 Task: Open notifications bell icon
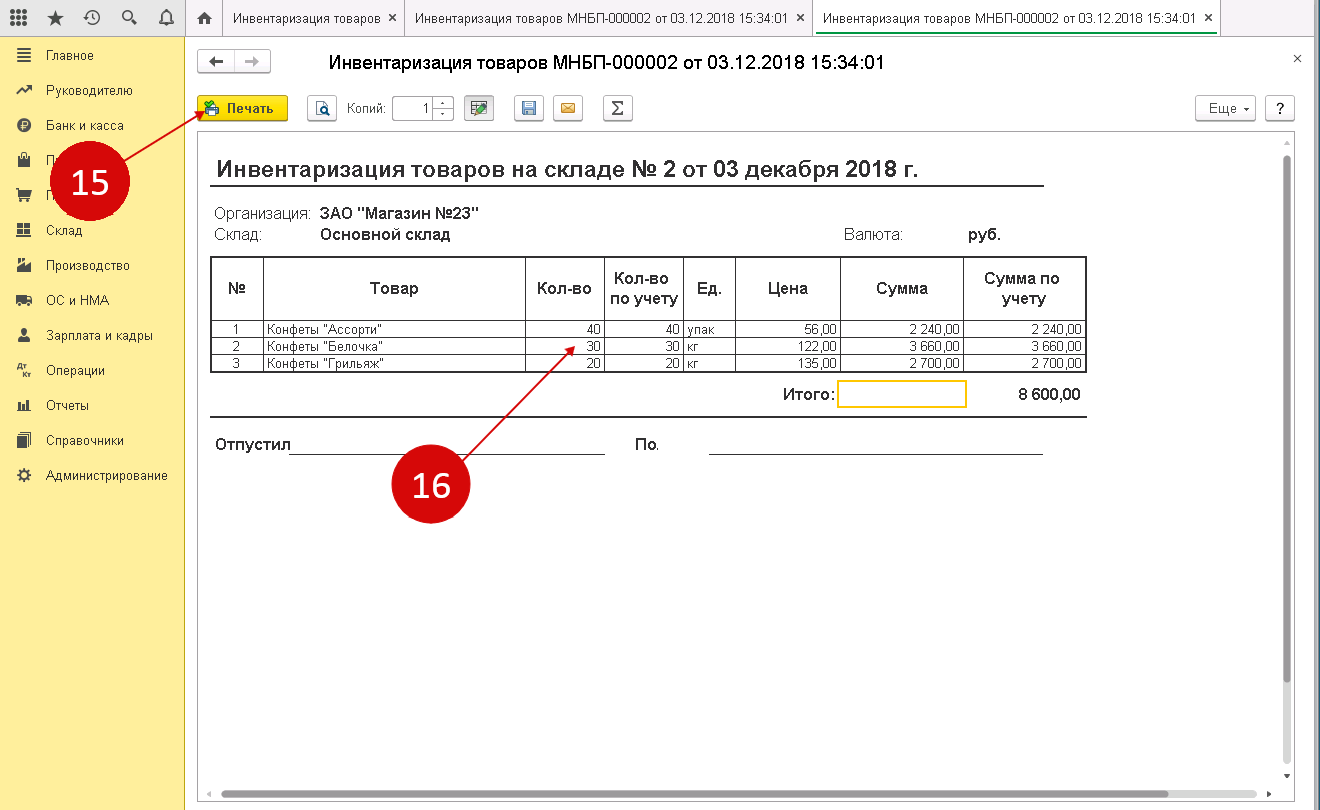coord(166,18)
